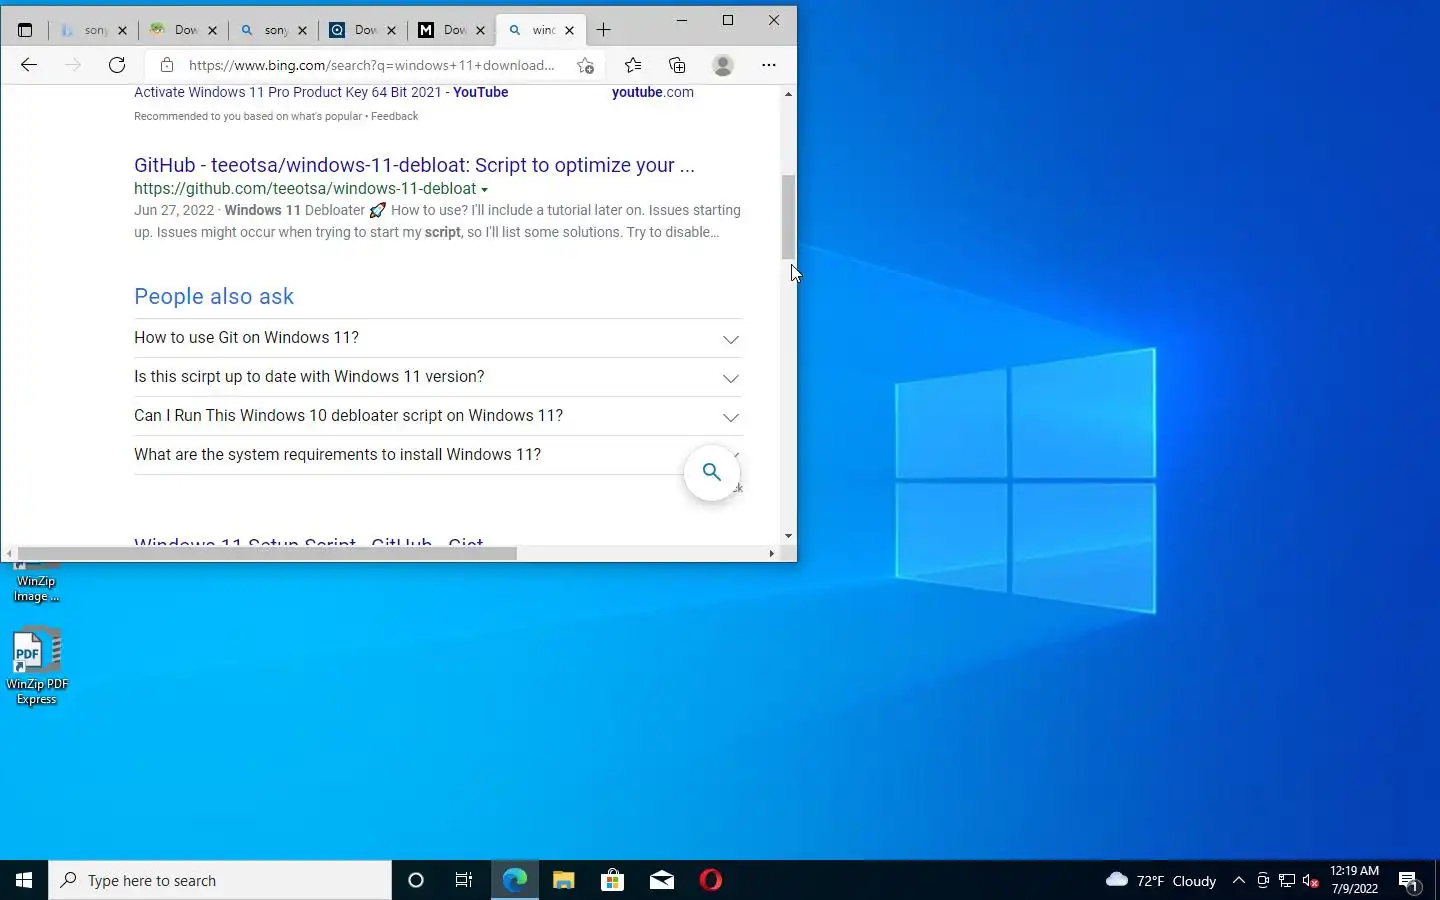Viewport: 1440px width, 900px height.
Task: Open File Explorer from taskbar
Action: (563, 880)
